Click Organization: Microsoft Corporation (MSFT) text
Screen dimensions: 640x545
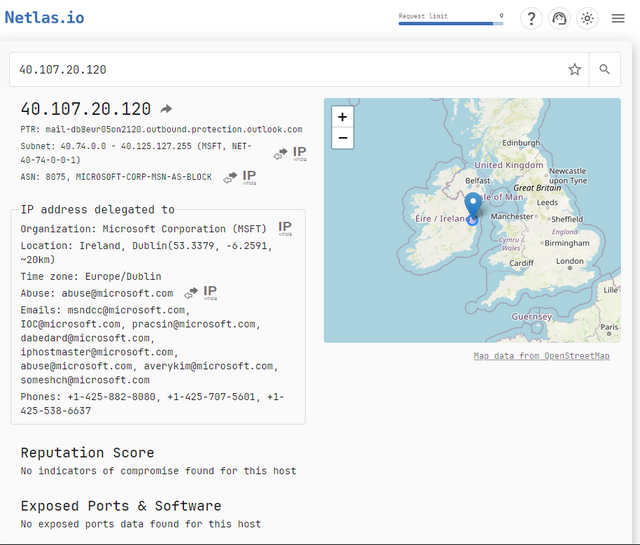pyautogui.click(x=143, y=229)
